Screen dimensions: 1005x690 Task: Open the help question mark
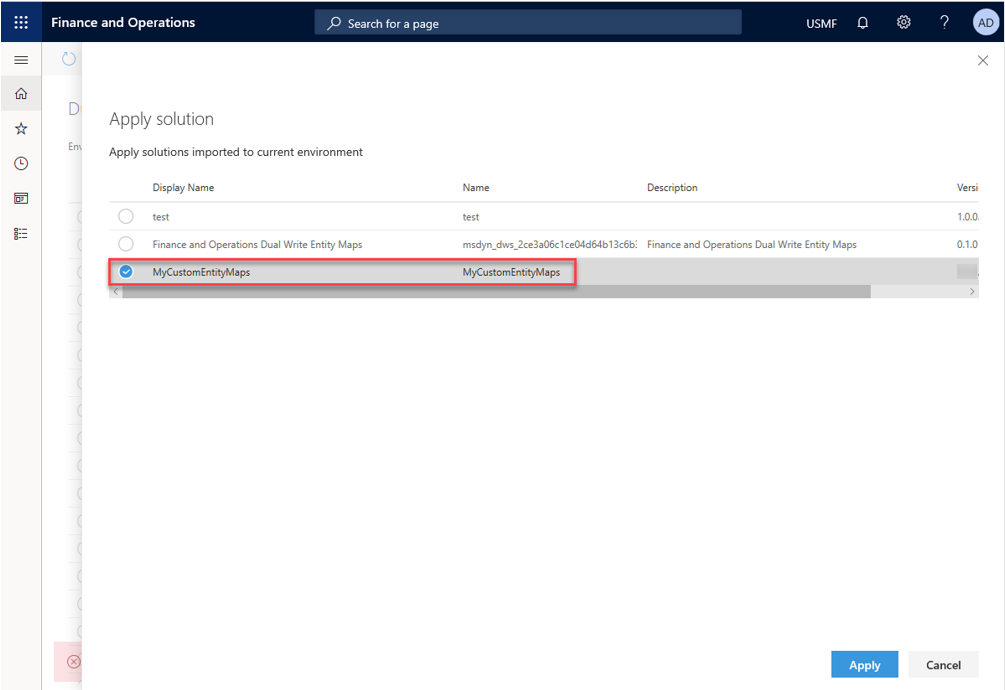pyautogui.click(x=944, y=22)
